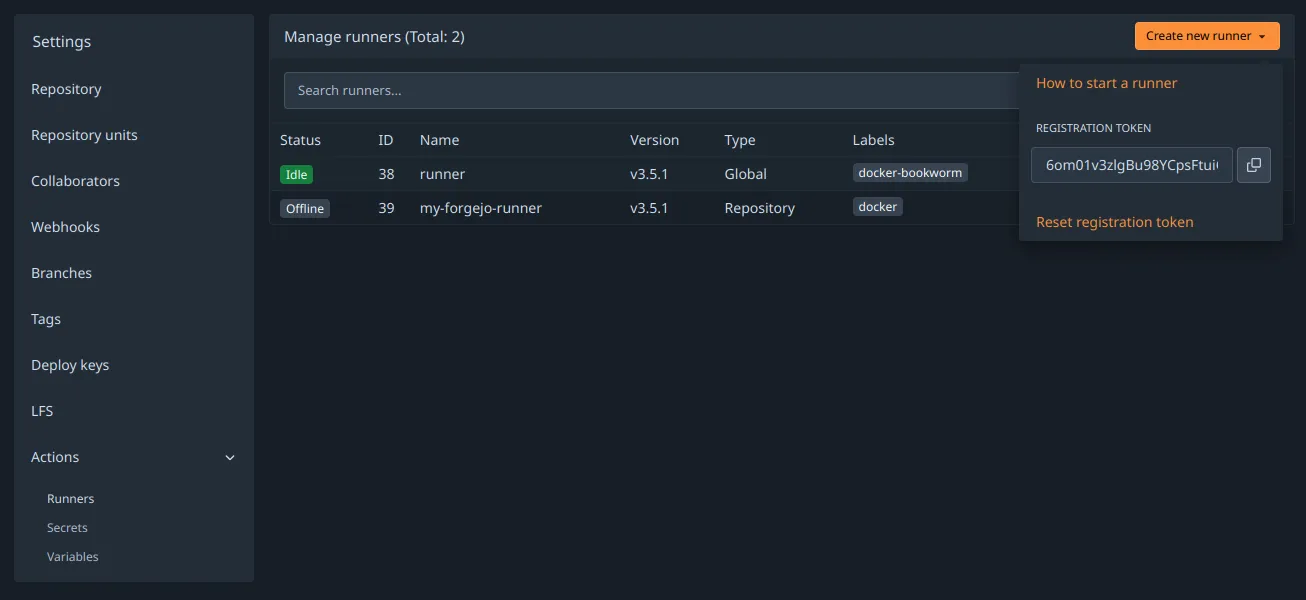Copy the registration token using copy icon
The image size is (1306, 600).
[x=1254, y=165]
